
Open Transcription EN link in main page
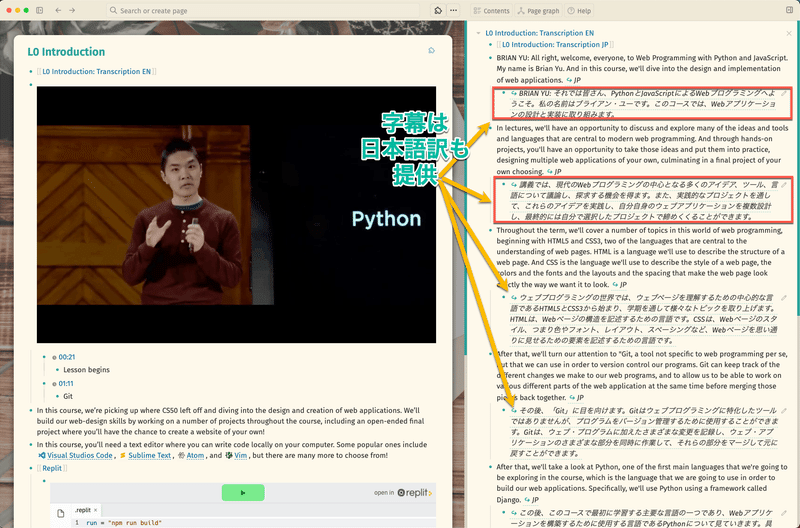pyautogui.click(x=96, y=71)
